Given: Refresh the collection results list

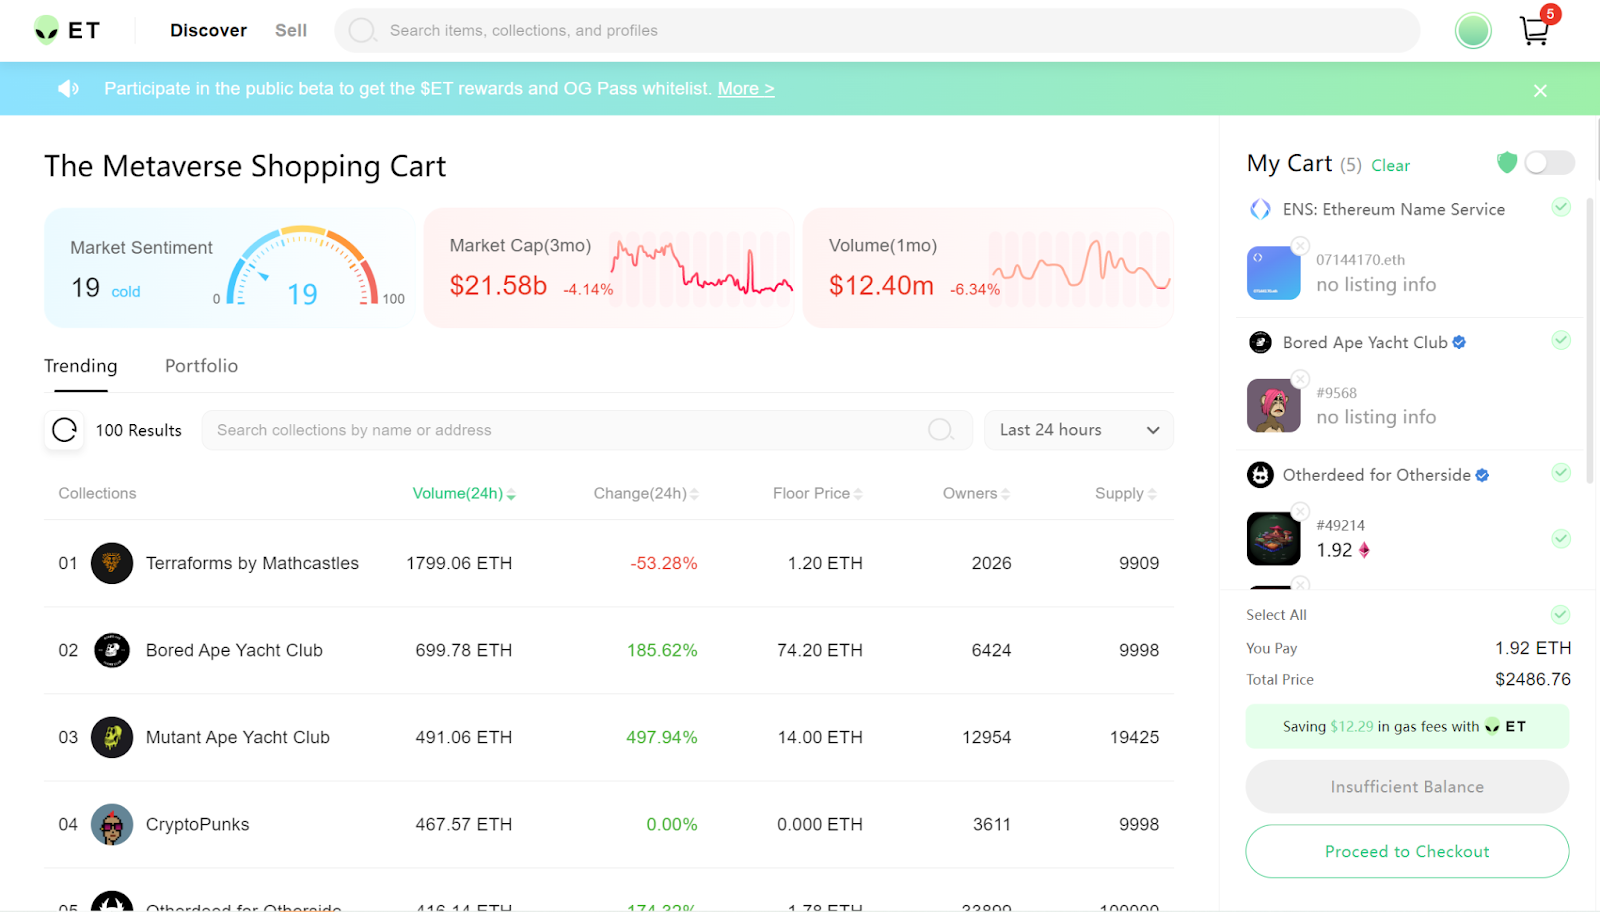Looking at the screenshot, I should [x=64, y=430].
